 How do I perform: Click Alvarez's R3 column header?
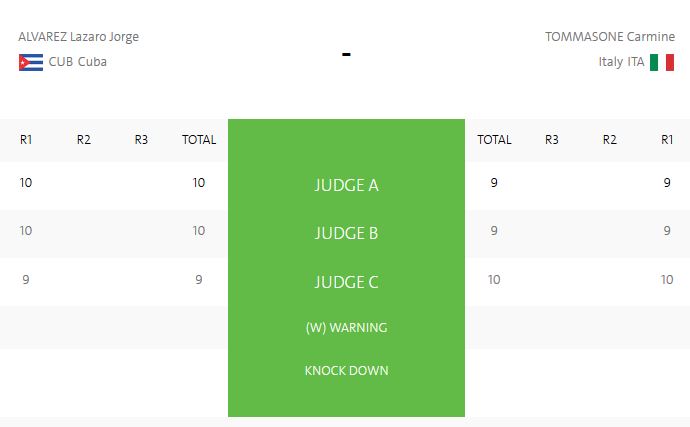coord(141,140)
